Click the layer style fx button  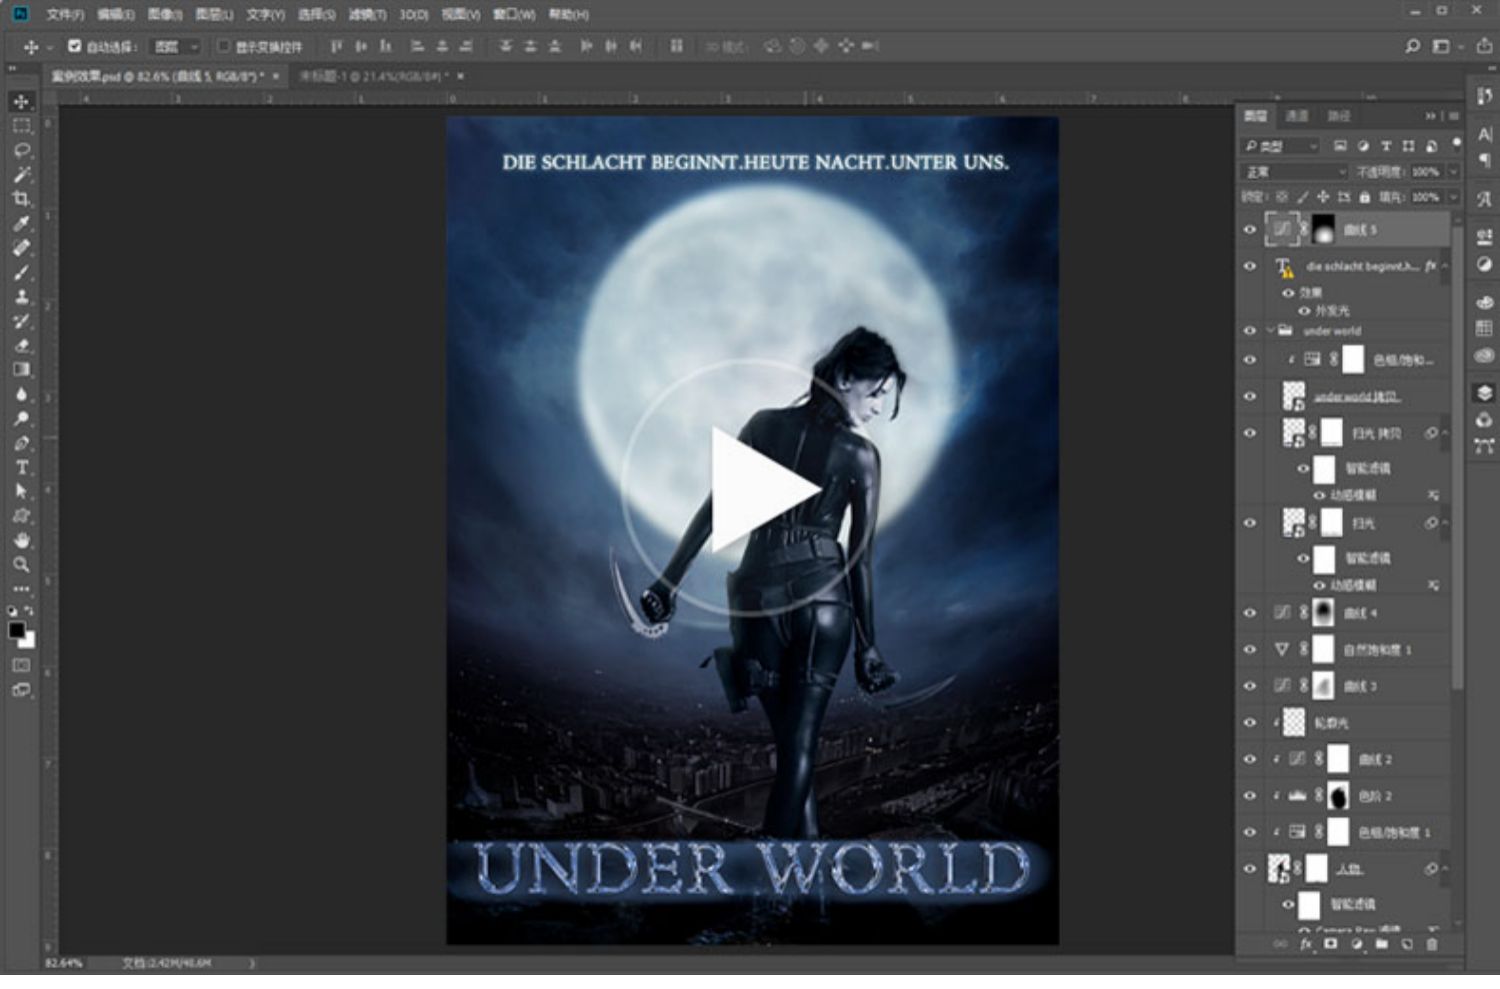[x=1306, y=944]
